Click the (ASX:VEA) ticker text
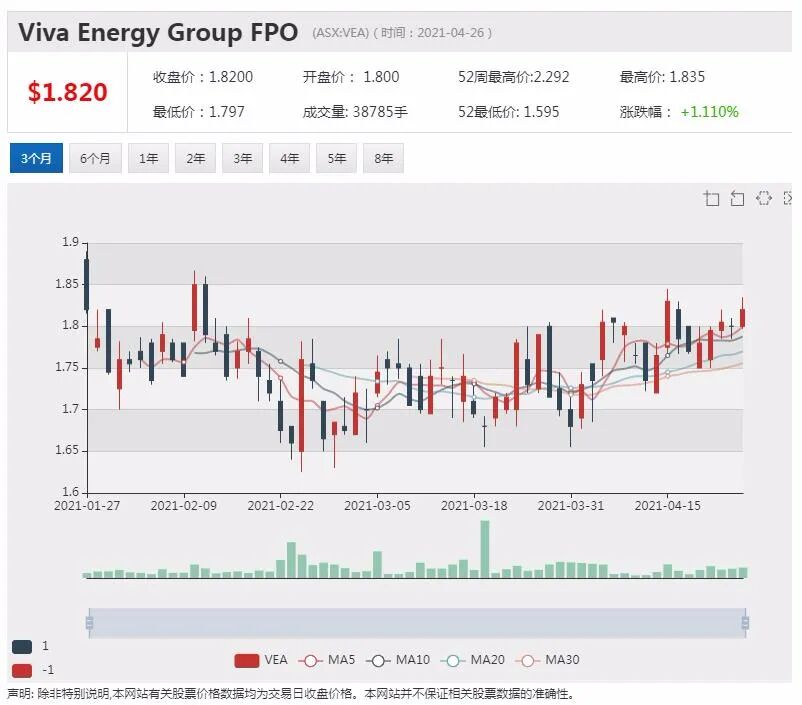Screen dimensions: 802x705 [x=341, y=33]
